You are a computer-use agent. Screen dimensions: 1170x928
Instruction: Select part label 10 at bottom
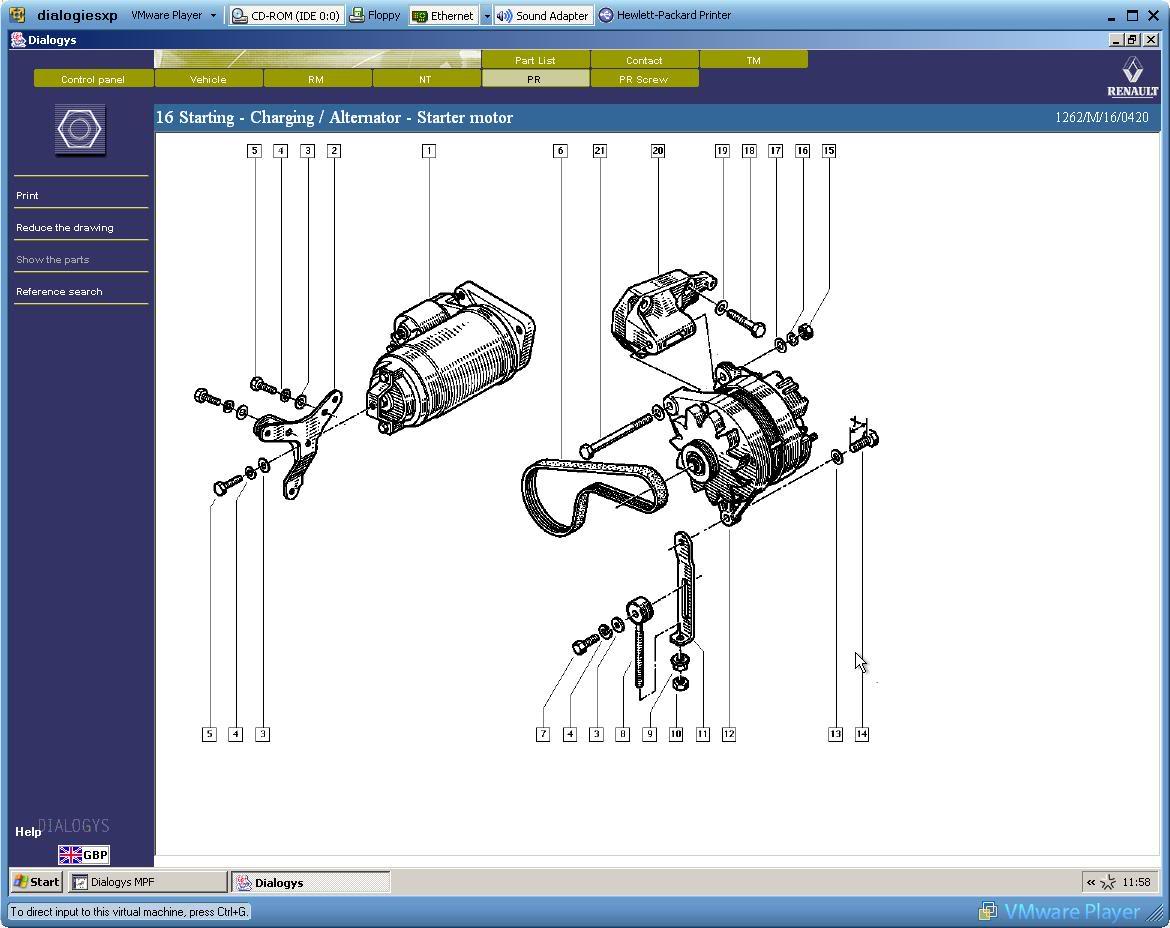point(676,734)
